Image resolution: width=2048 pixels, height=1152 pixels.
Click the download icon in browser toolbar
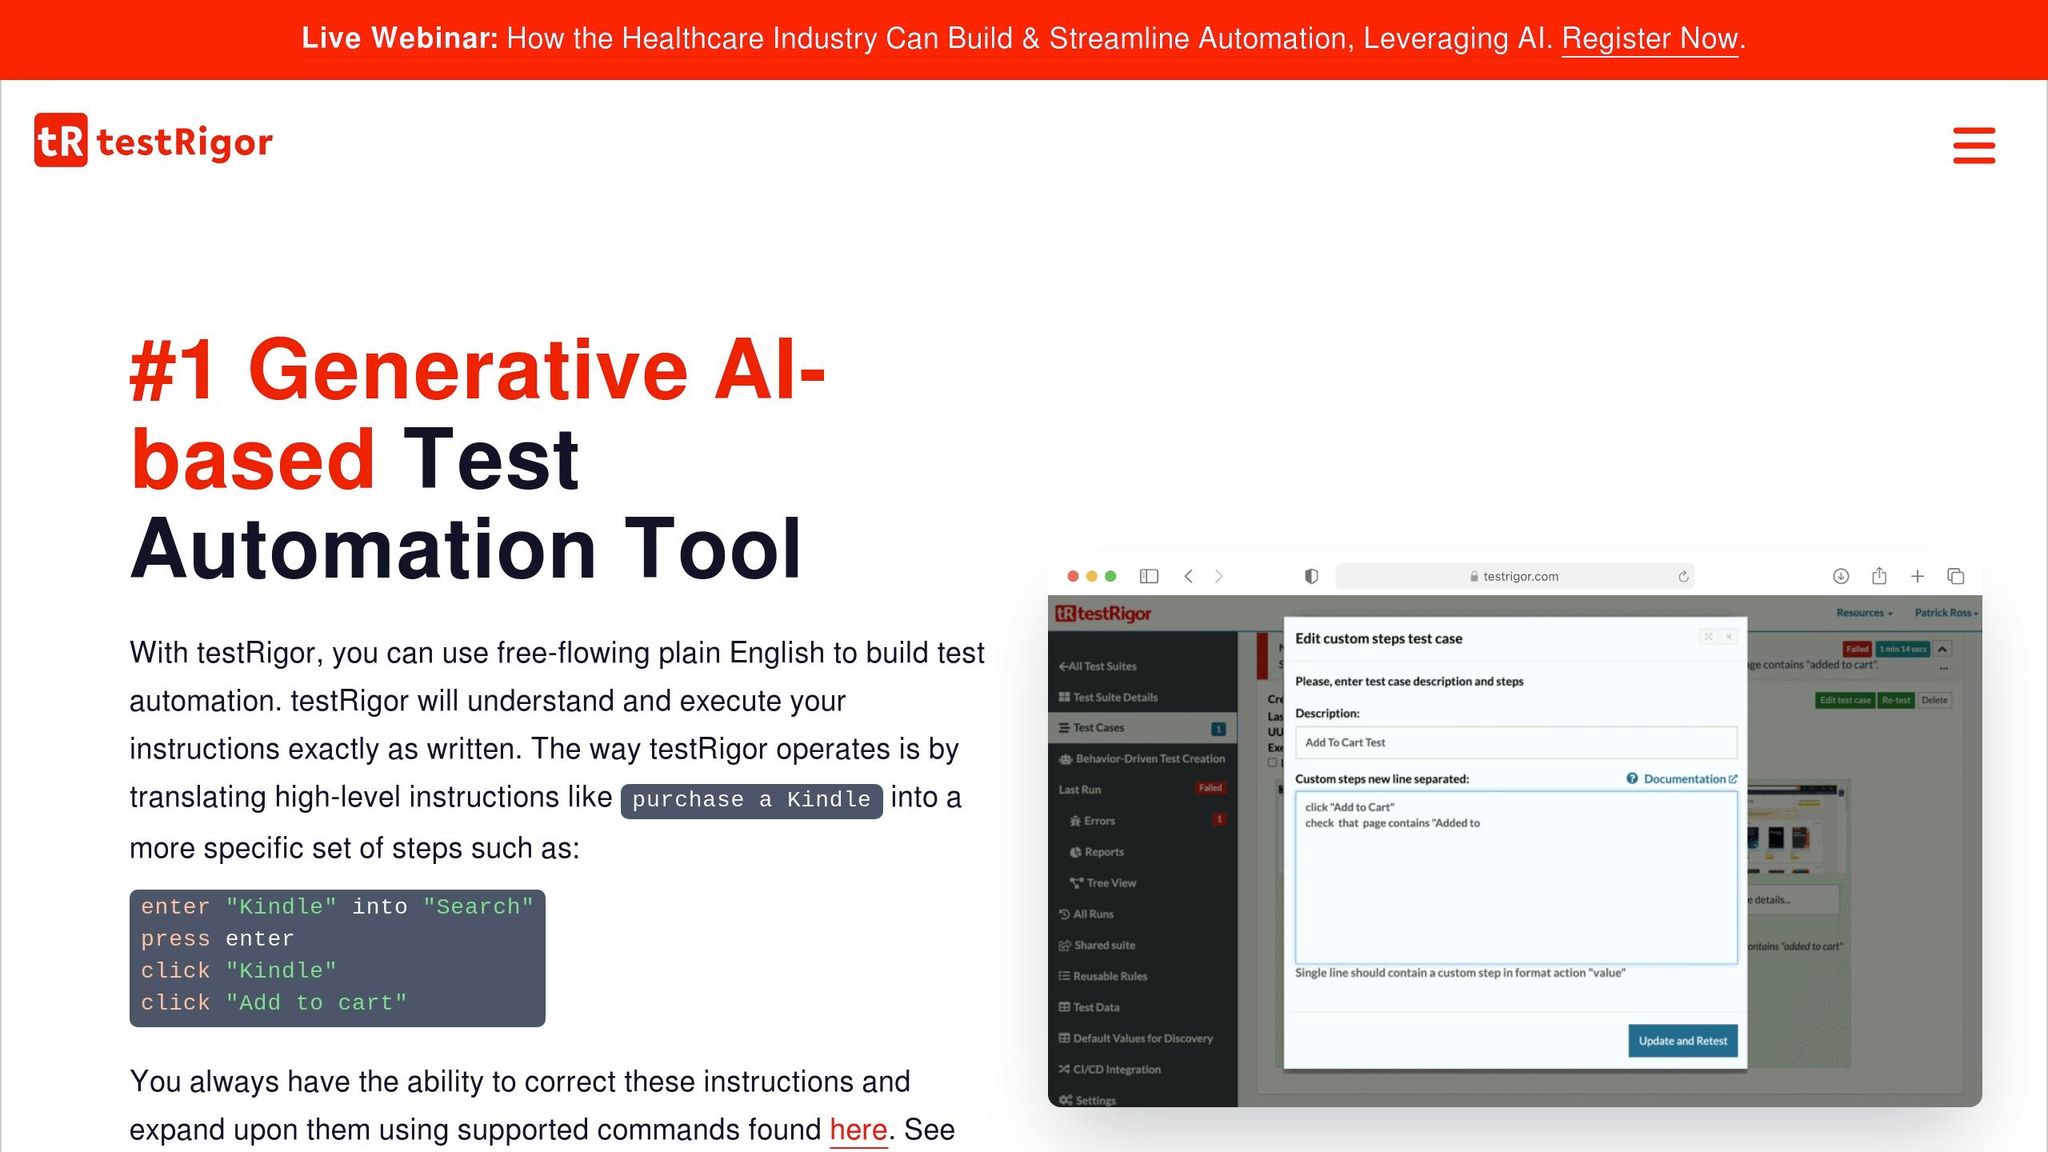point(1840,576)
